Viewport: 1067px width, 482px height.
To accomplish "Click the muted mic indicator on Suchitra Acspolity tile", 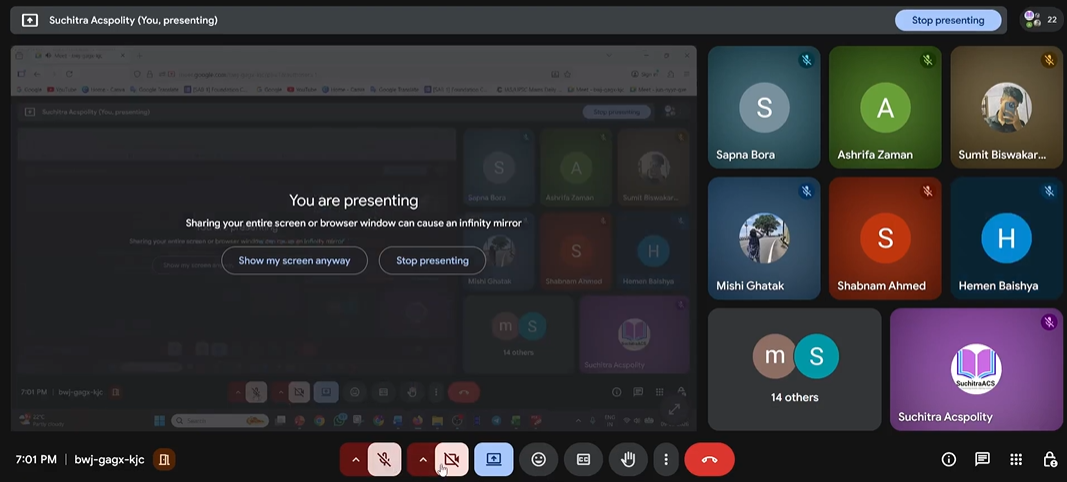I will (1049, 322).
